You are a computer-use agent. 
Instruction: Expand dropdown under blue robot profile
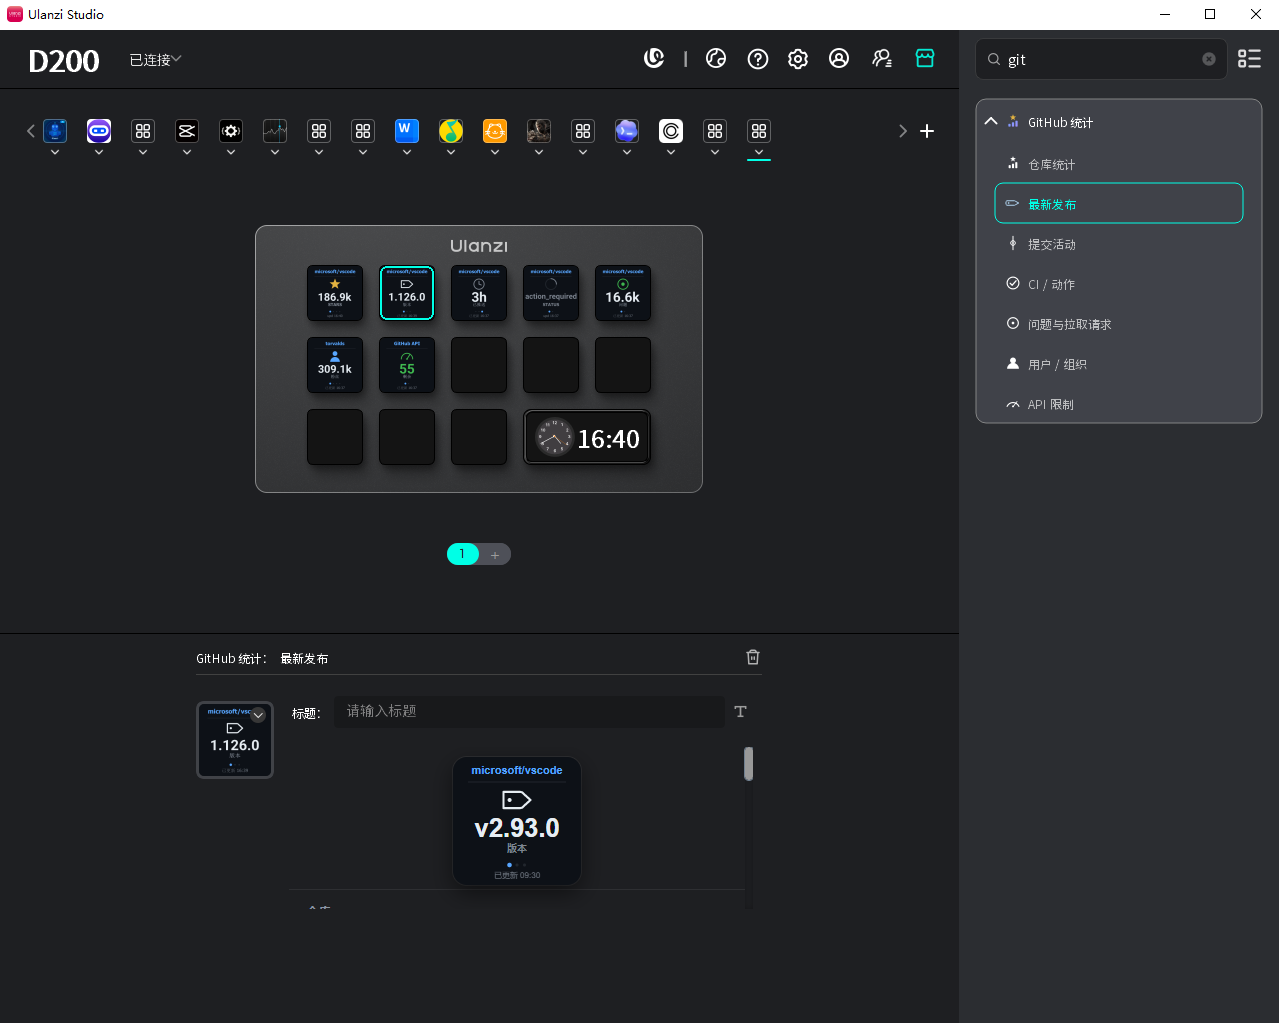tap(55, 153)
